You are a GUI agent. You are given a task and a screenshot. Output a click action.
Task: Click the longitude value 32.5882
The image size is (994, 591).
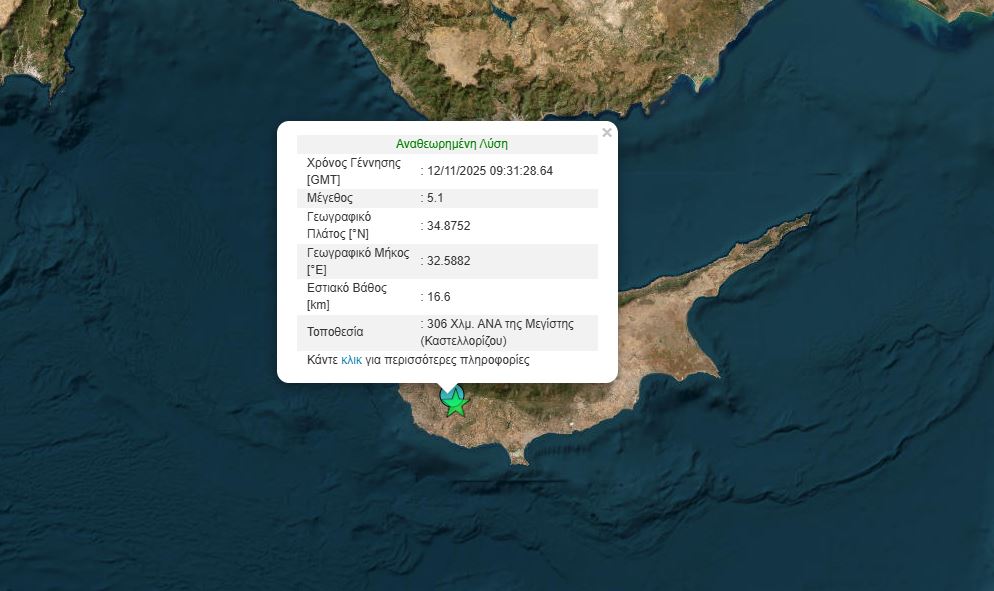click(448, 261)
